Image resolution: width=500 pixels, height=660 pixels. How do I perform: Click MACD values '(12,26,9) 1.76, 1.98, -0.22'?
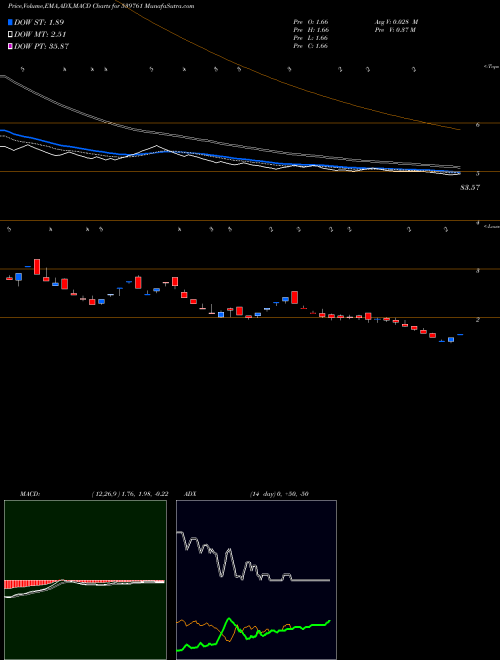[130, 494]
